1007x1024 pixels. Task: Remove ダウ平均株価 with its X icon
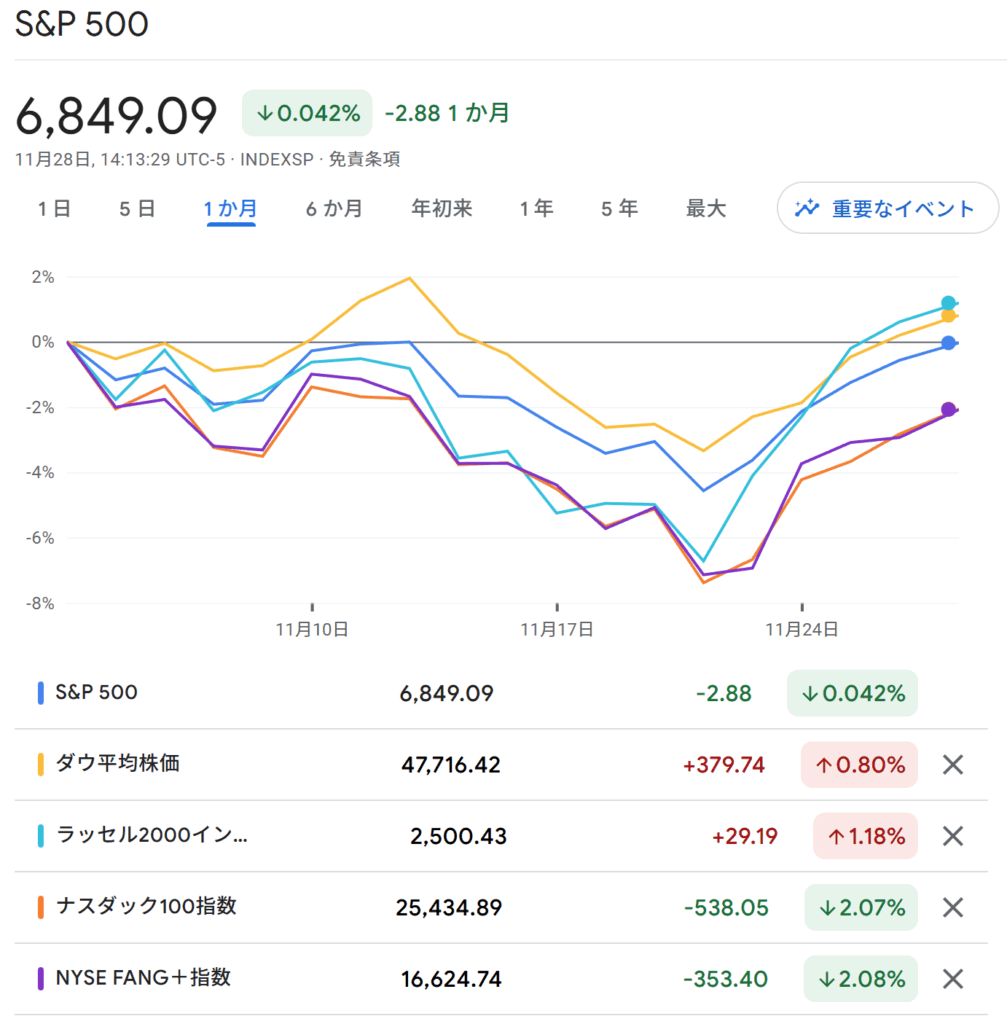[953, 765]
